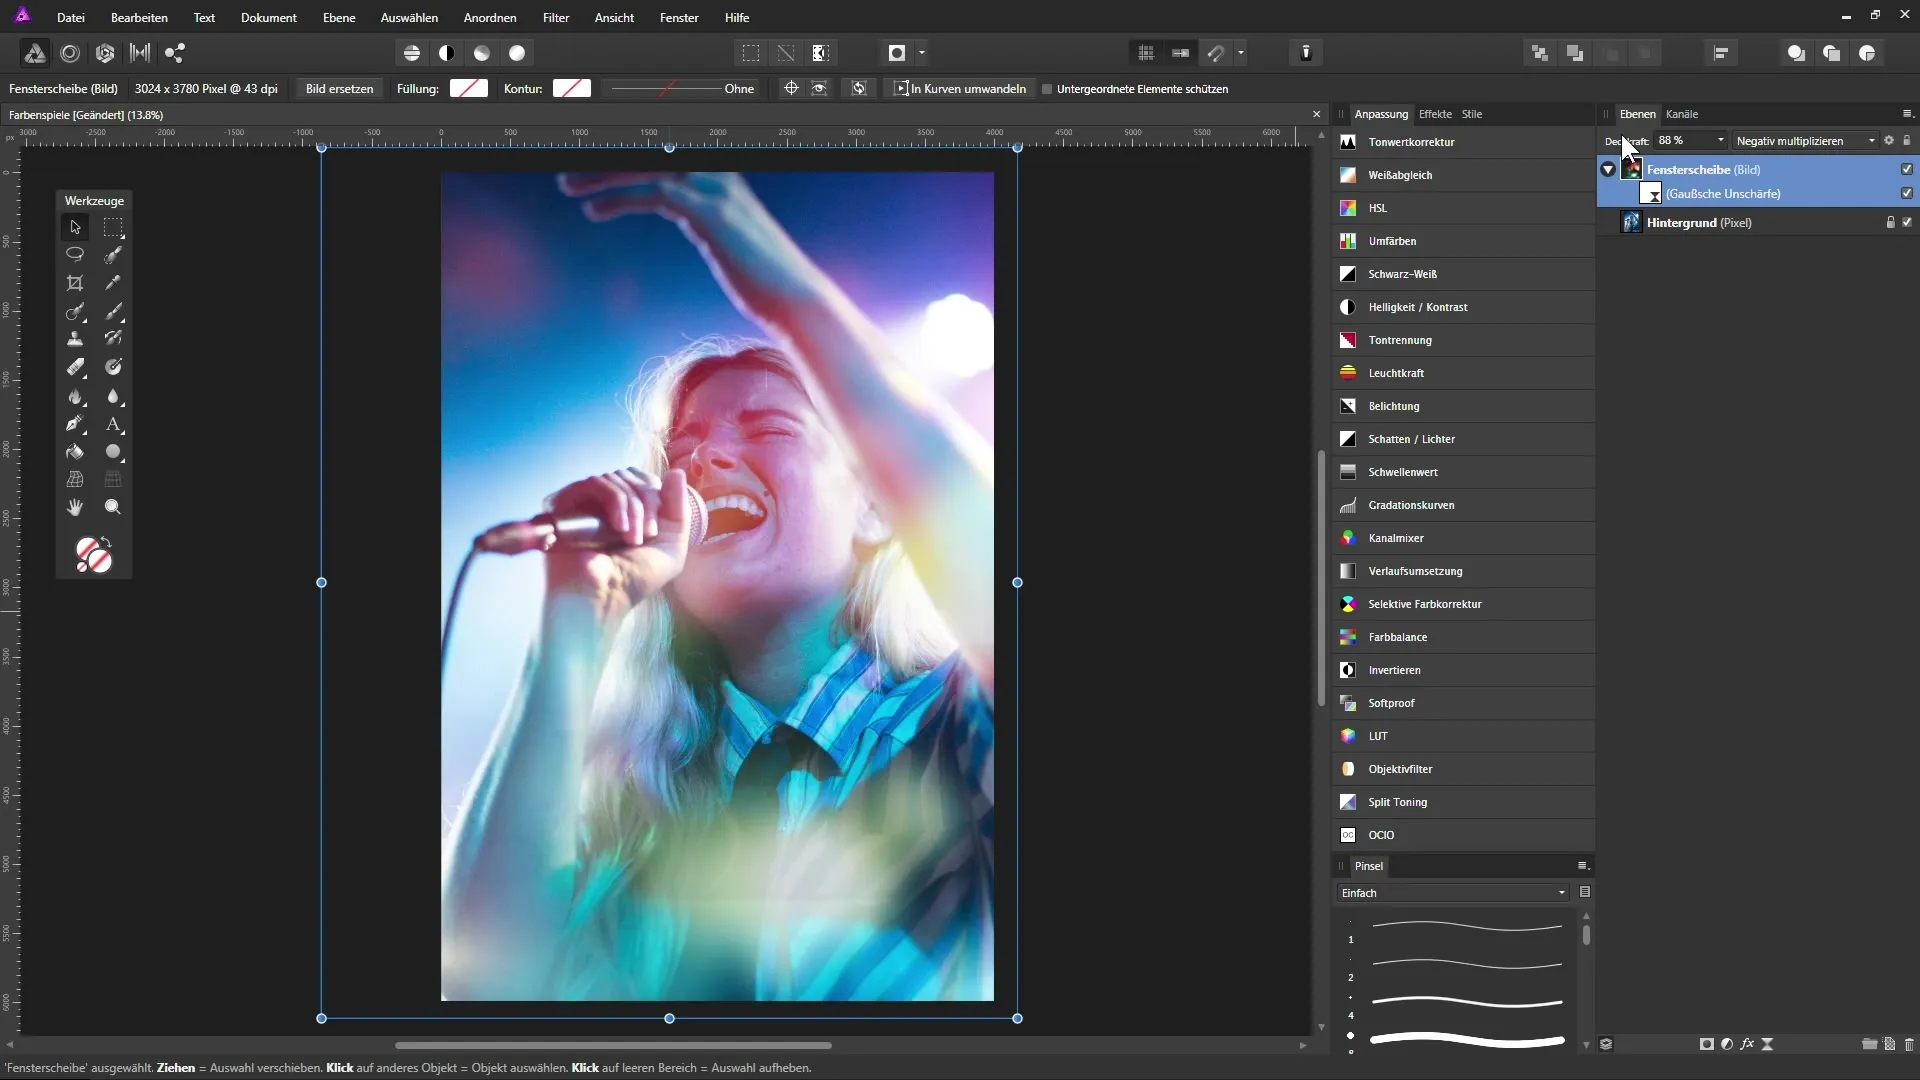Open the Datei menu
This screenshot has width=1920, height=1080.
pos(70,18)
